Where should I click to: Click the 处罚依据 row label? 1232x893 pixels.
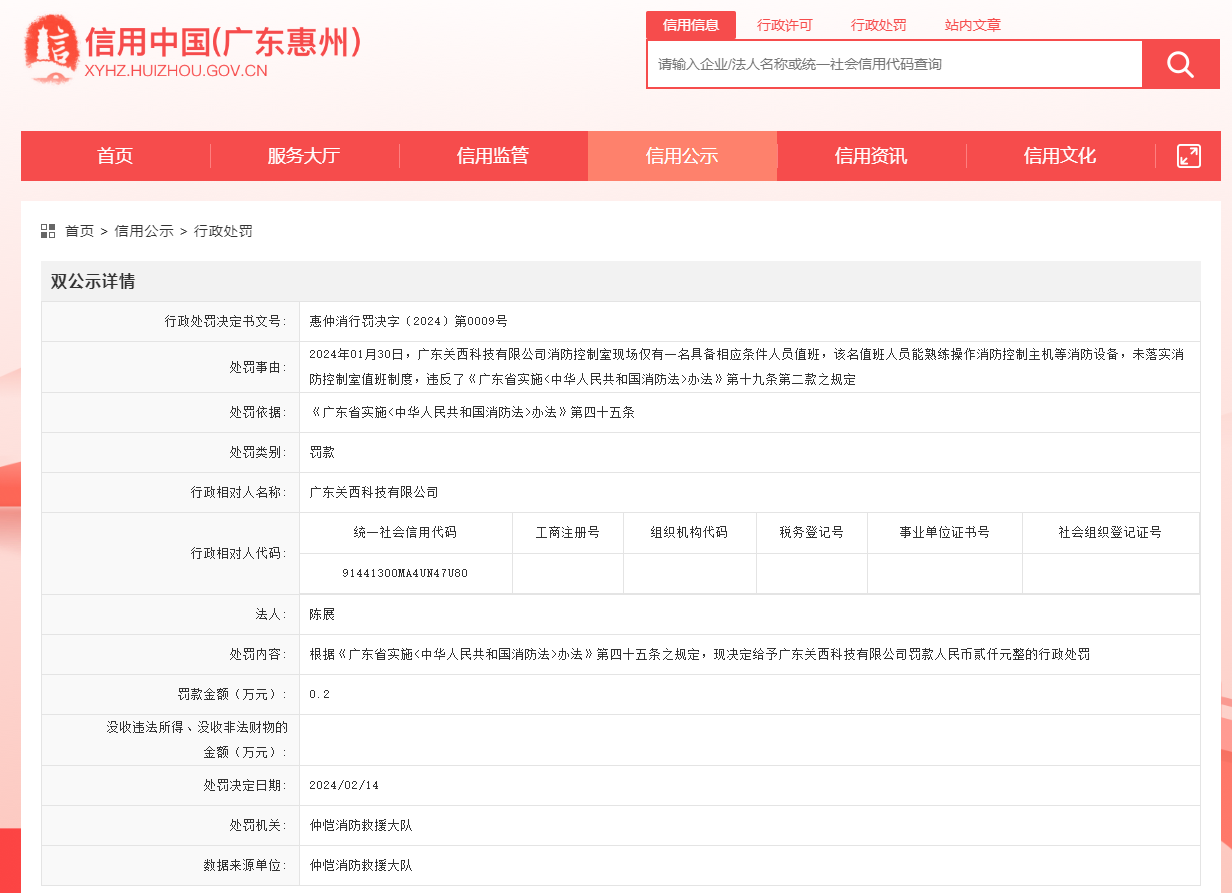(x=258, y=412)
